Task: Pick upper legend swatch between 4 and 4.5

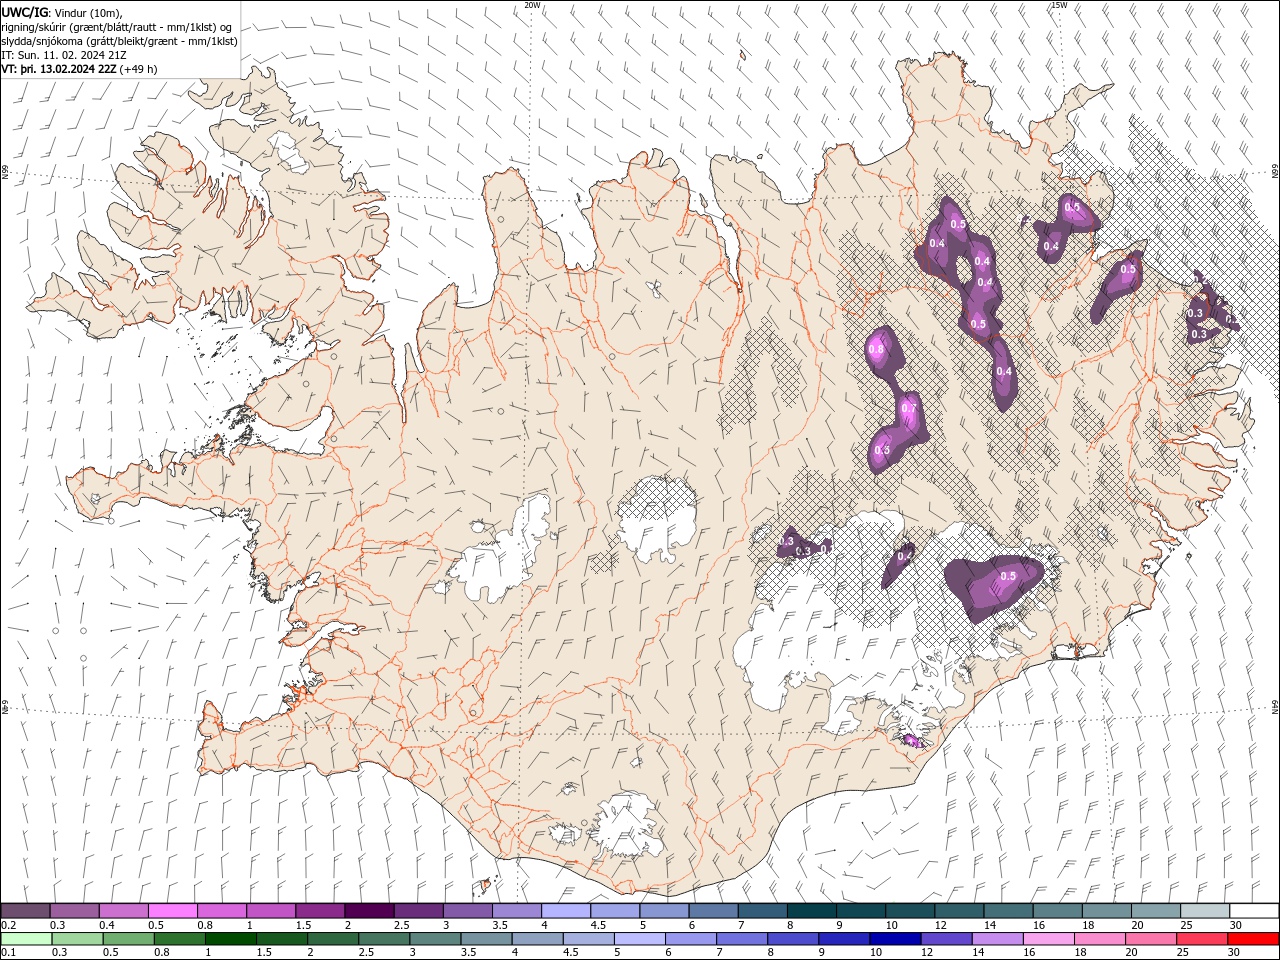Action: tap(566, 911)
